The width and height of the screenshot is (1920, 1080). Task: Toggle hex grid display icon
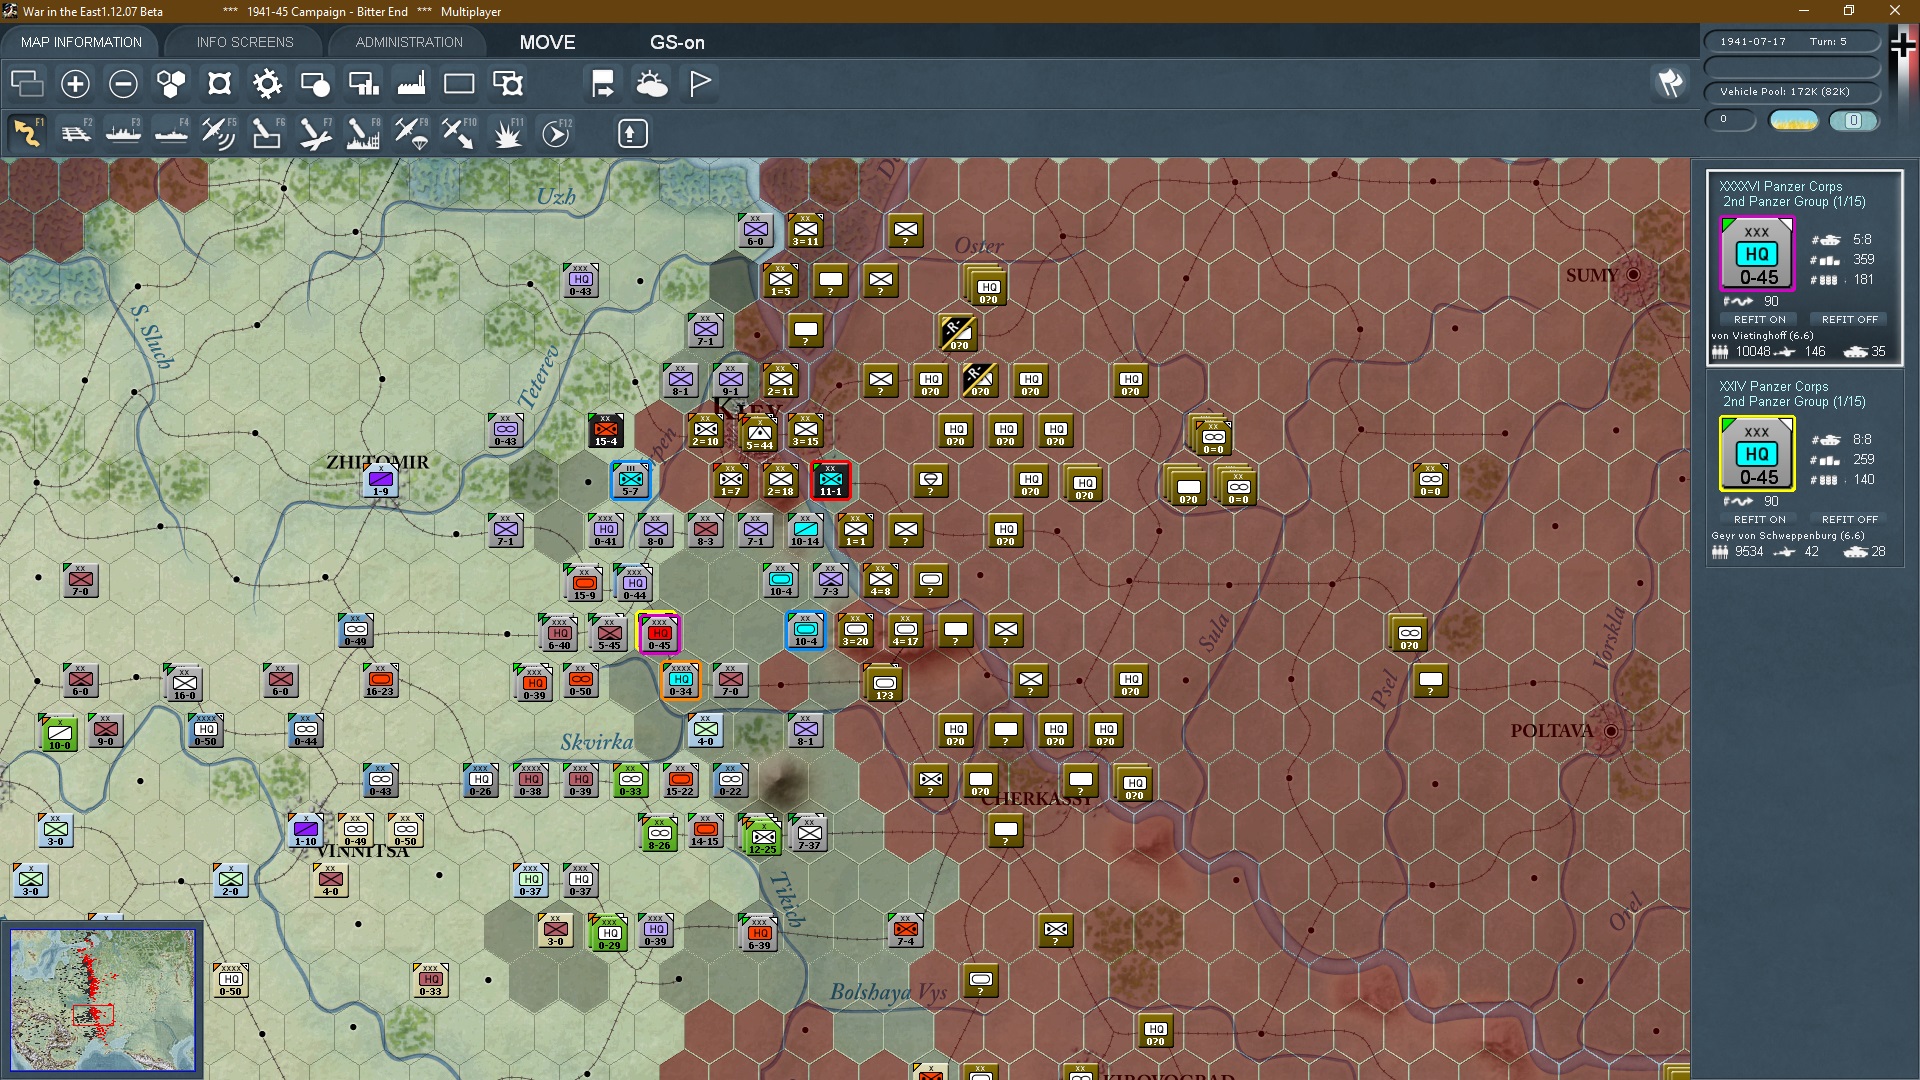[171, 84]
